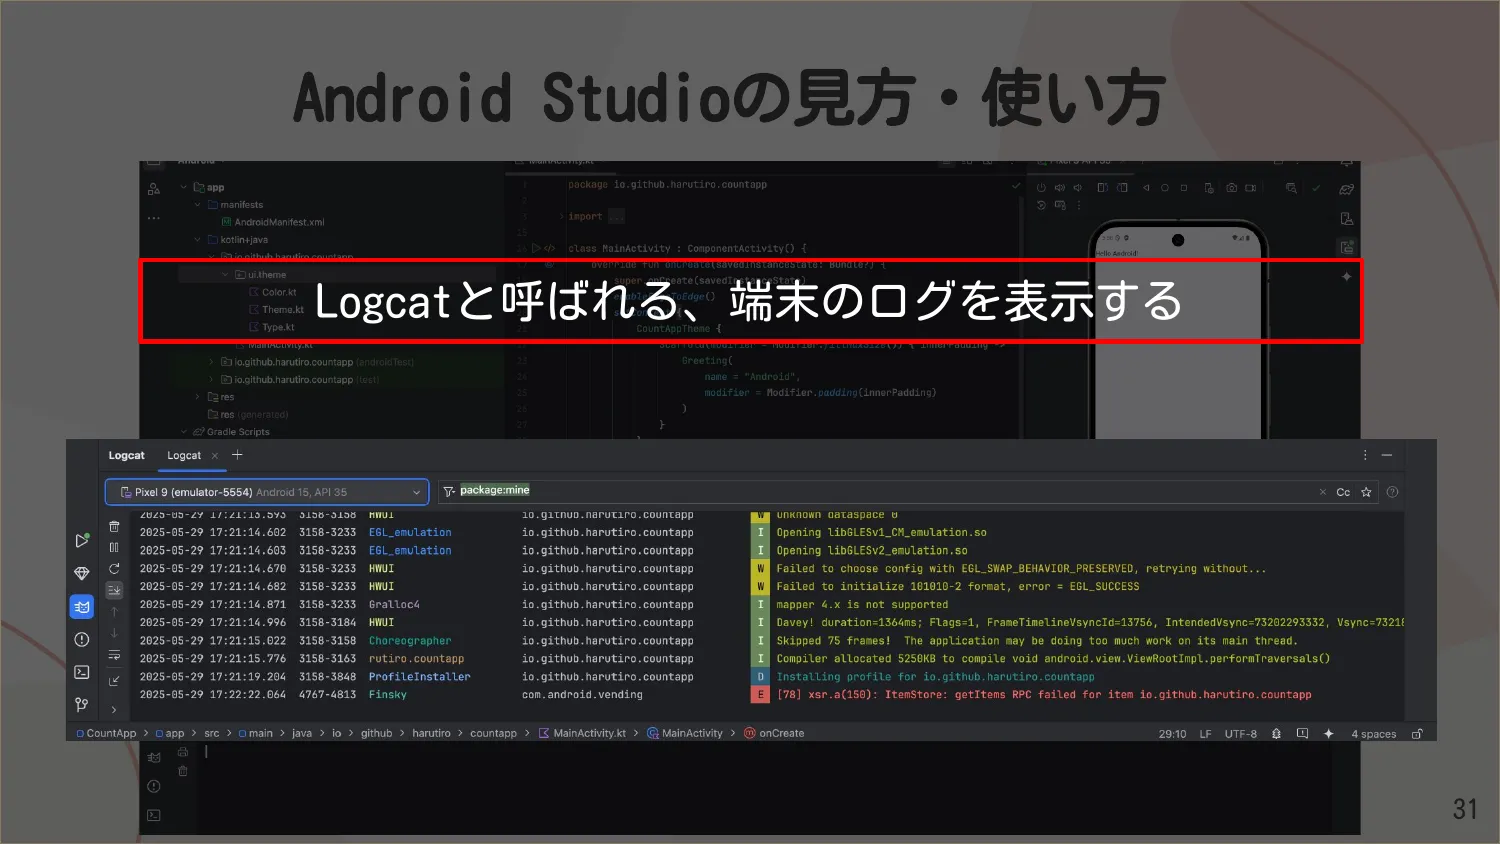This screenshot has width=1500, height=844.
Task: Pause Logcat output
Action: point(114,547)
